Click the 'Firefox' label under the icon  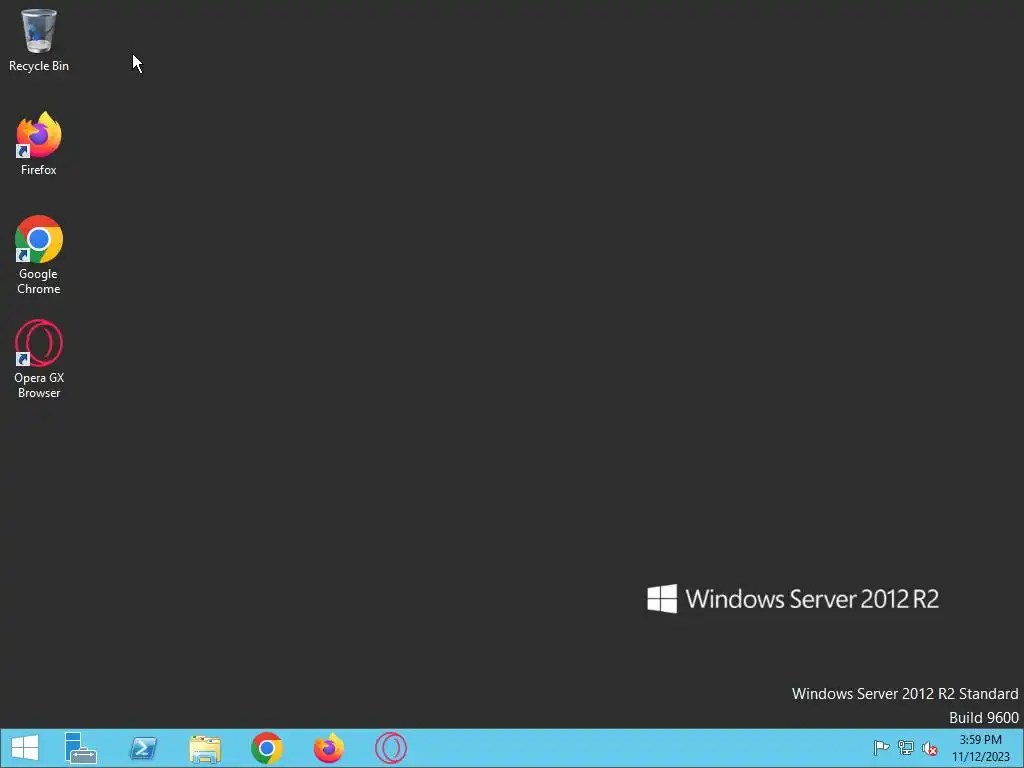click(x=39, y=170)
